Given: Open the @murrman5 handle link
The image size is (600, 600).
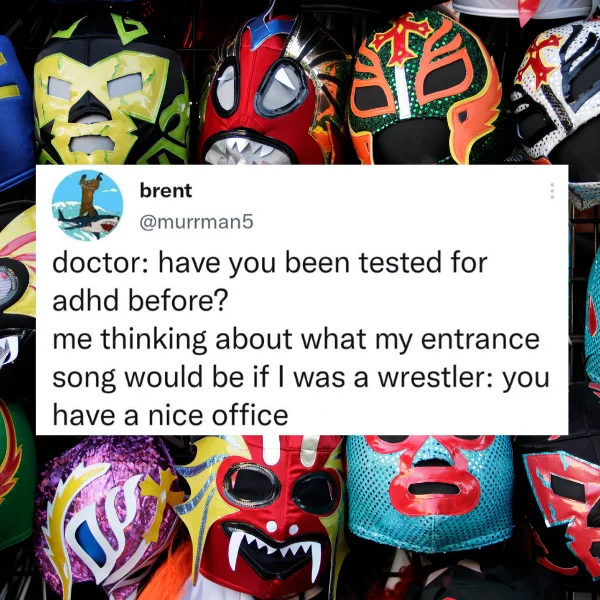Looking at the screenshot, I should tap(196, 222).
